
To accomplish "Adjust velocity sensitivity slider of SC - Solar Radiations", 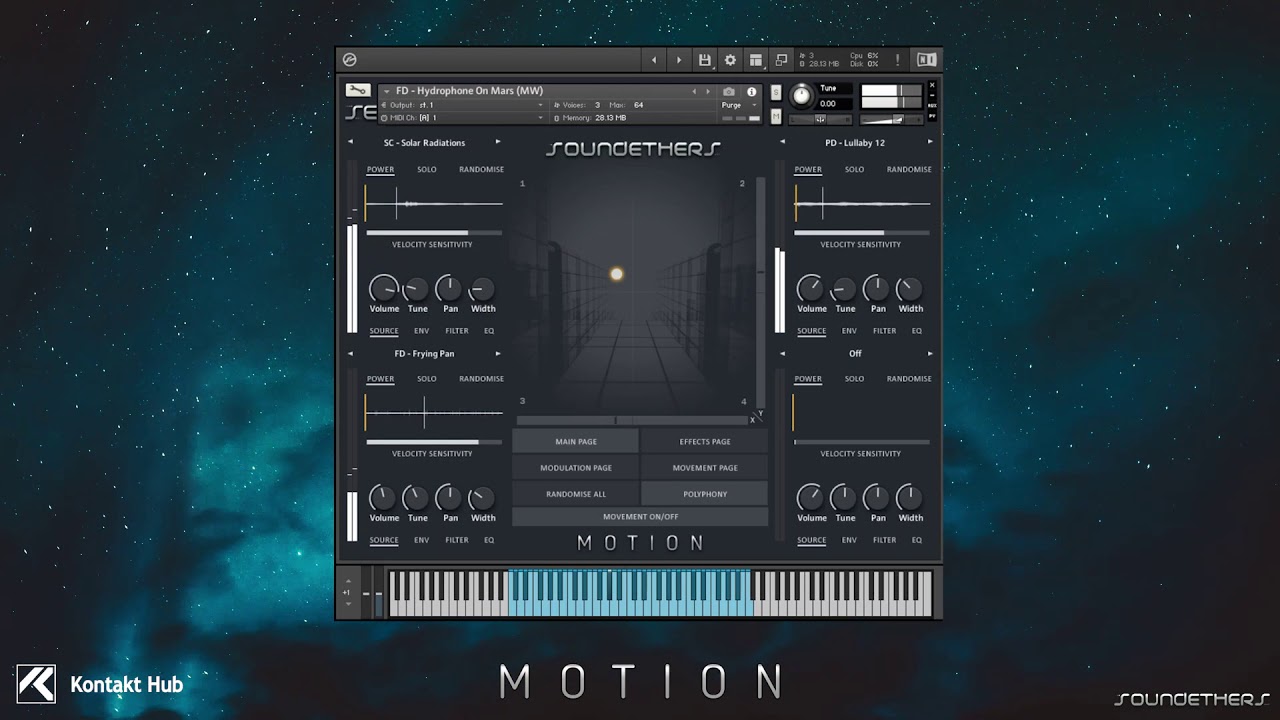I will (x=434, y=233).
